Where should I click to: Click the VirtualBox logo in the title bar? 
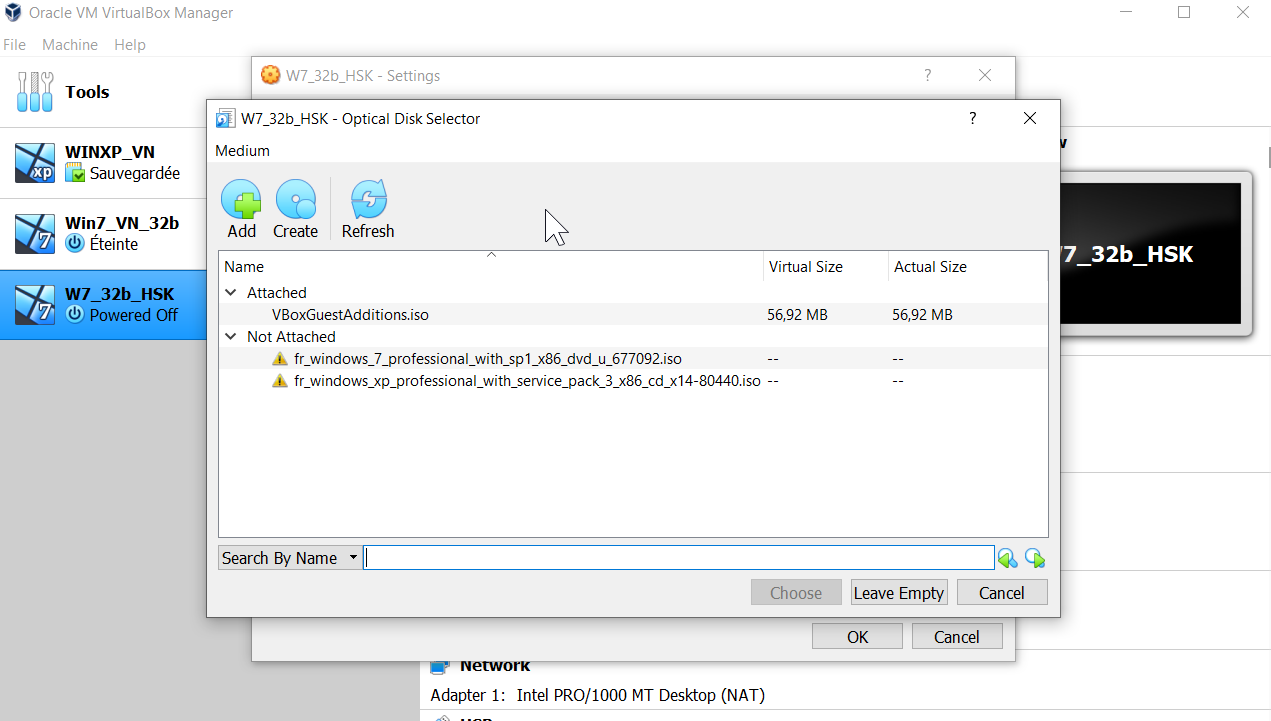pyautogui.click(x=13, y=13)
